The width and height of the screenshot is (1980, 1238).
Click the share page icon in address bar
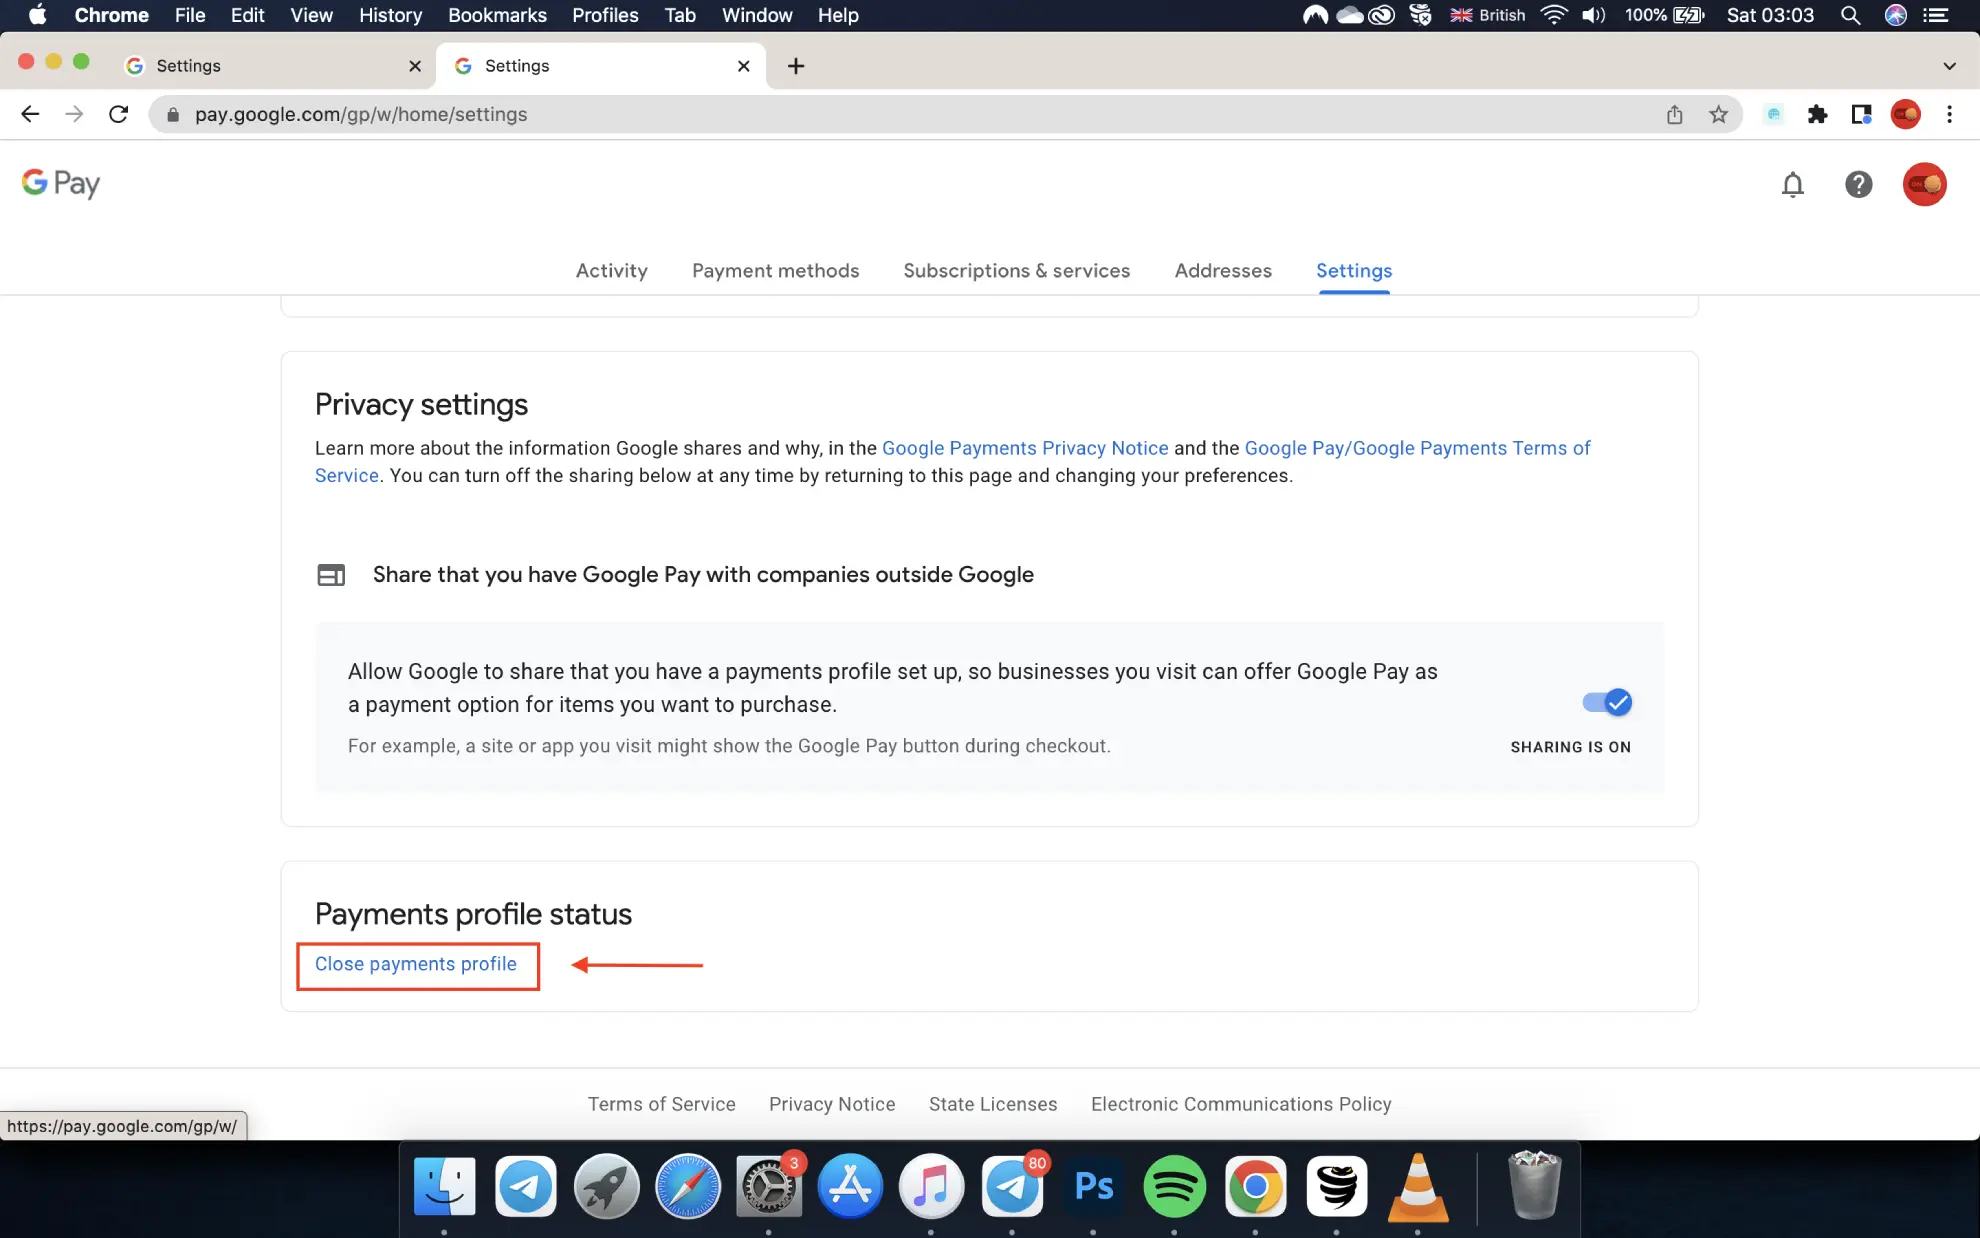pos(1675,115)
